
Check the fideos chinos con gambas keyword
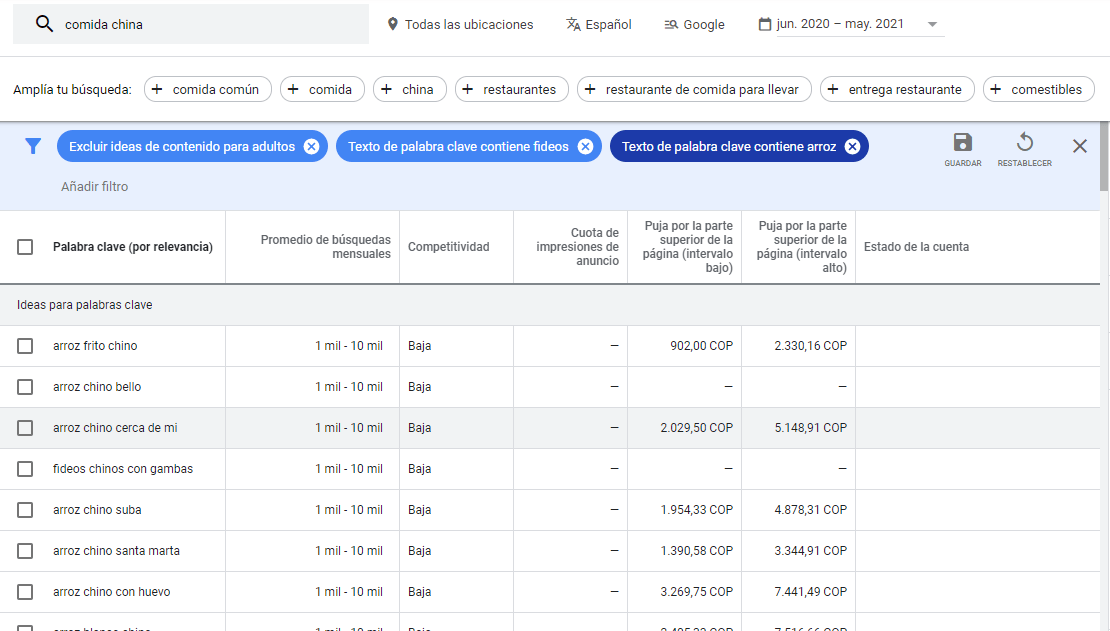click(27, 468)
